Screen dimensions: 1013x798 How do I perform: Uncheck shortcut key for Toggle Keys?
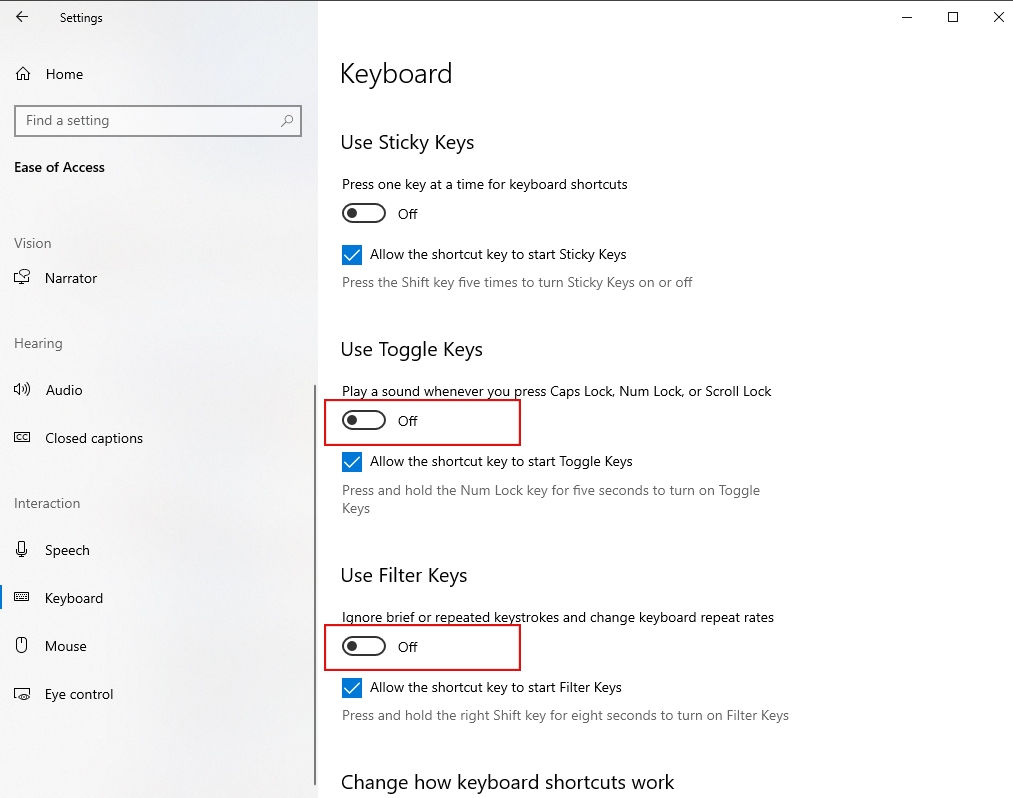coord(352,462)
